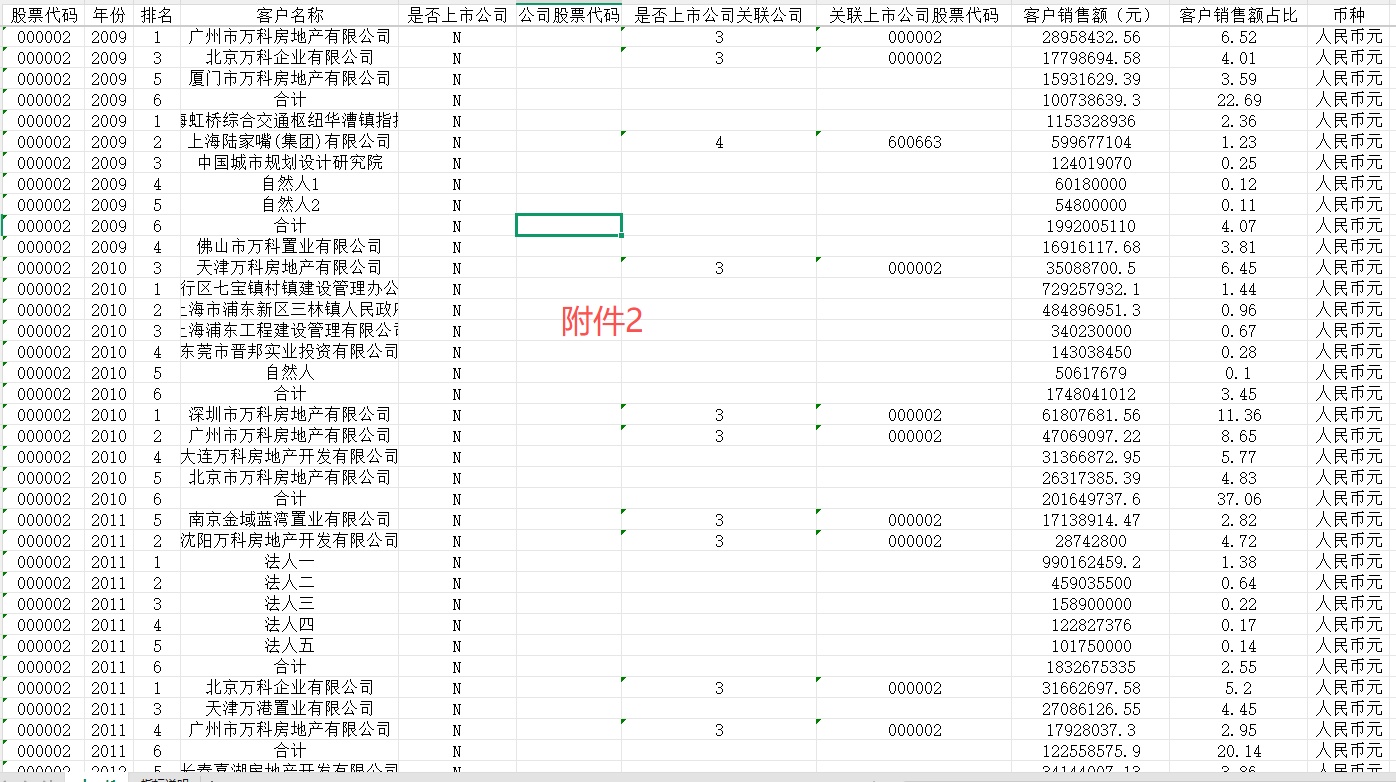Select the 自然人2 customer cell
This screenshot has height=782, width=1396.
[x=290, y=205]
